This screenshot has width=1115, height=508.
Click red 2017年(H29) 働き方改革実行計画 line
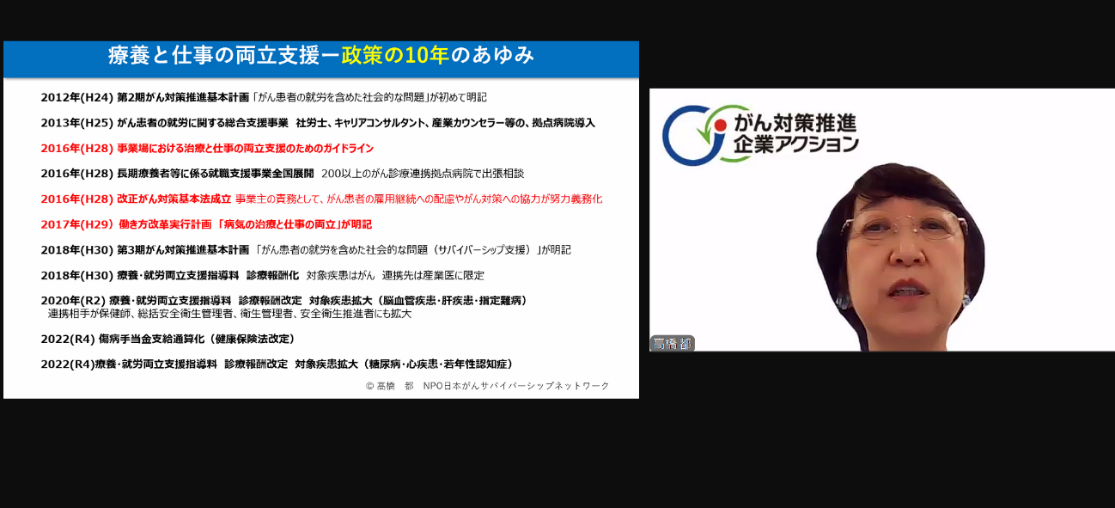coord(206,224)
